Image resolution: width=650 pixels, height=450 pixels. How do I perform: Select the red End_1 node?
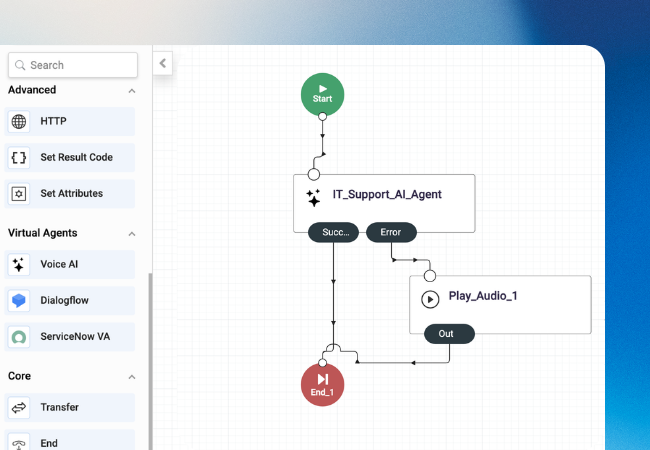[x=323, y=385]
